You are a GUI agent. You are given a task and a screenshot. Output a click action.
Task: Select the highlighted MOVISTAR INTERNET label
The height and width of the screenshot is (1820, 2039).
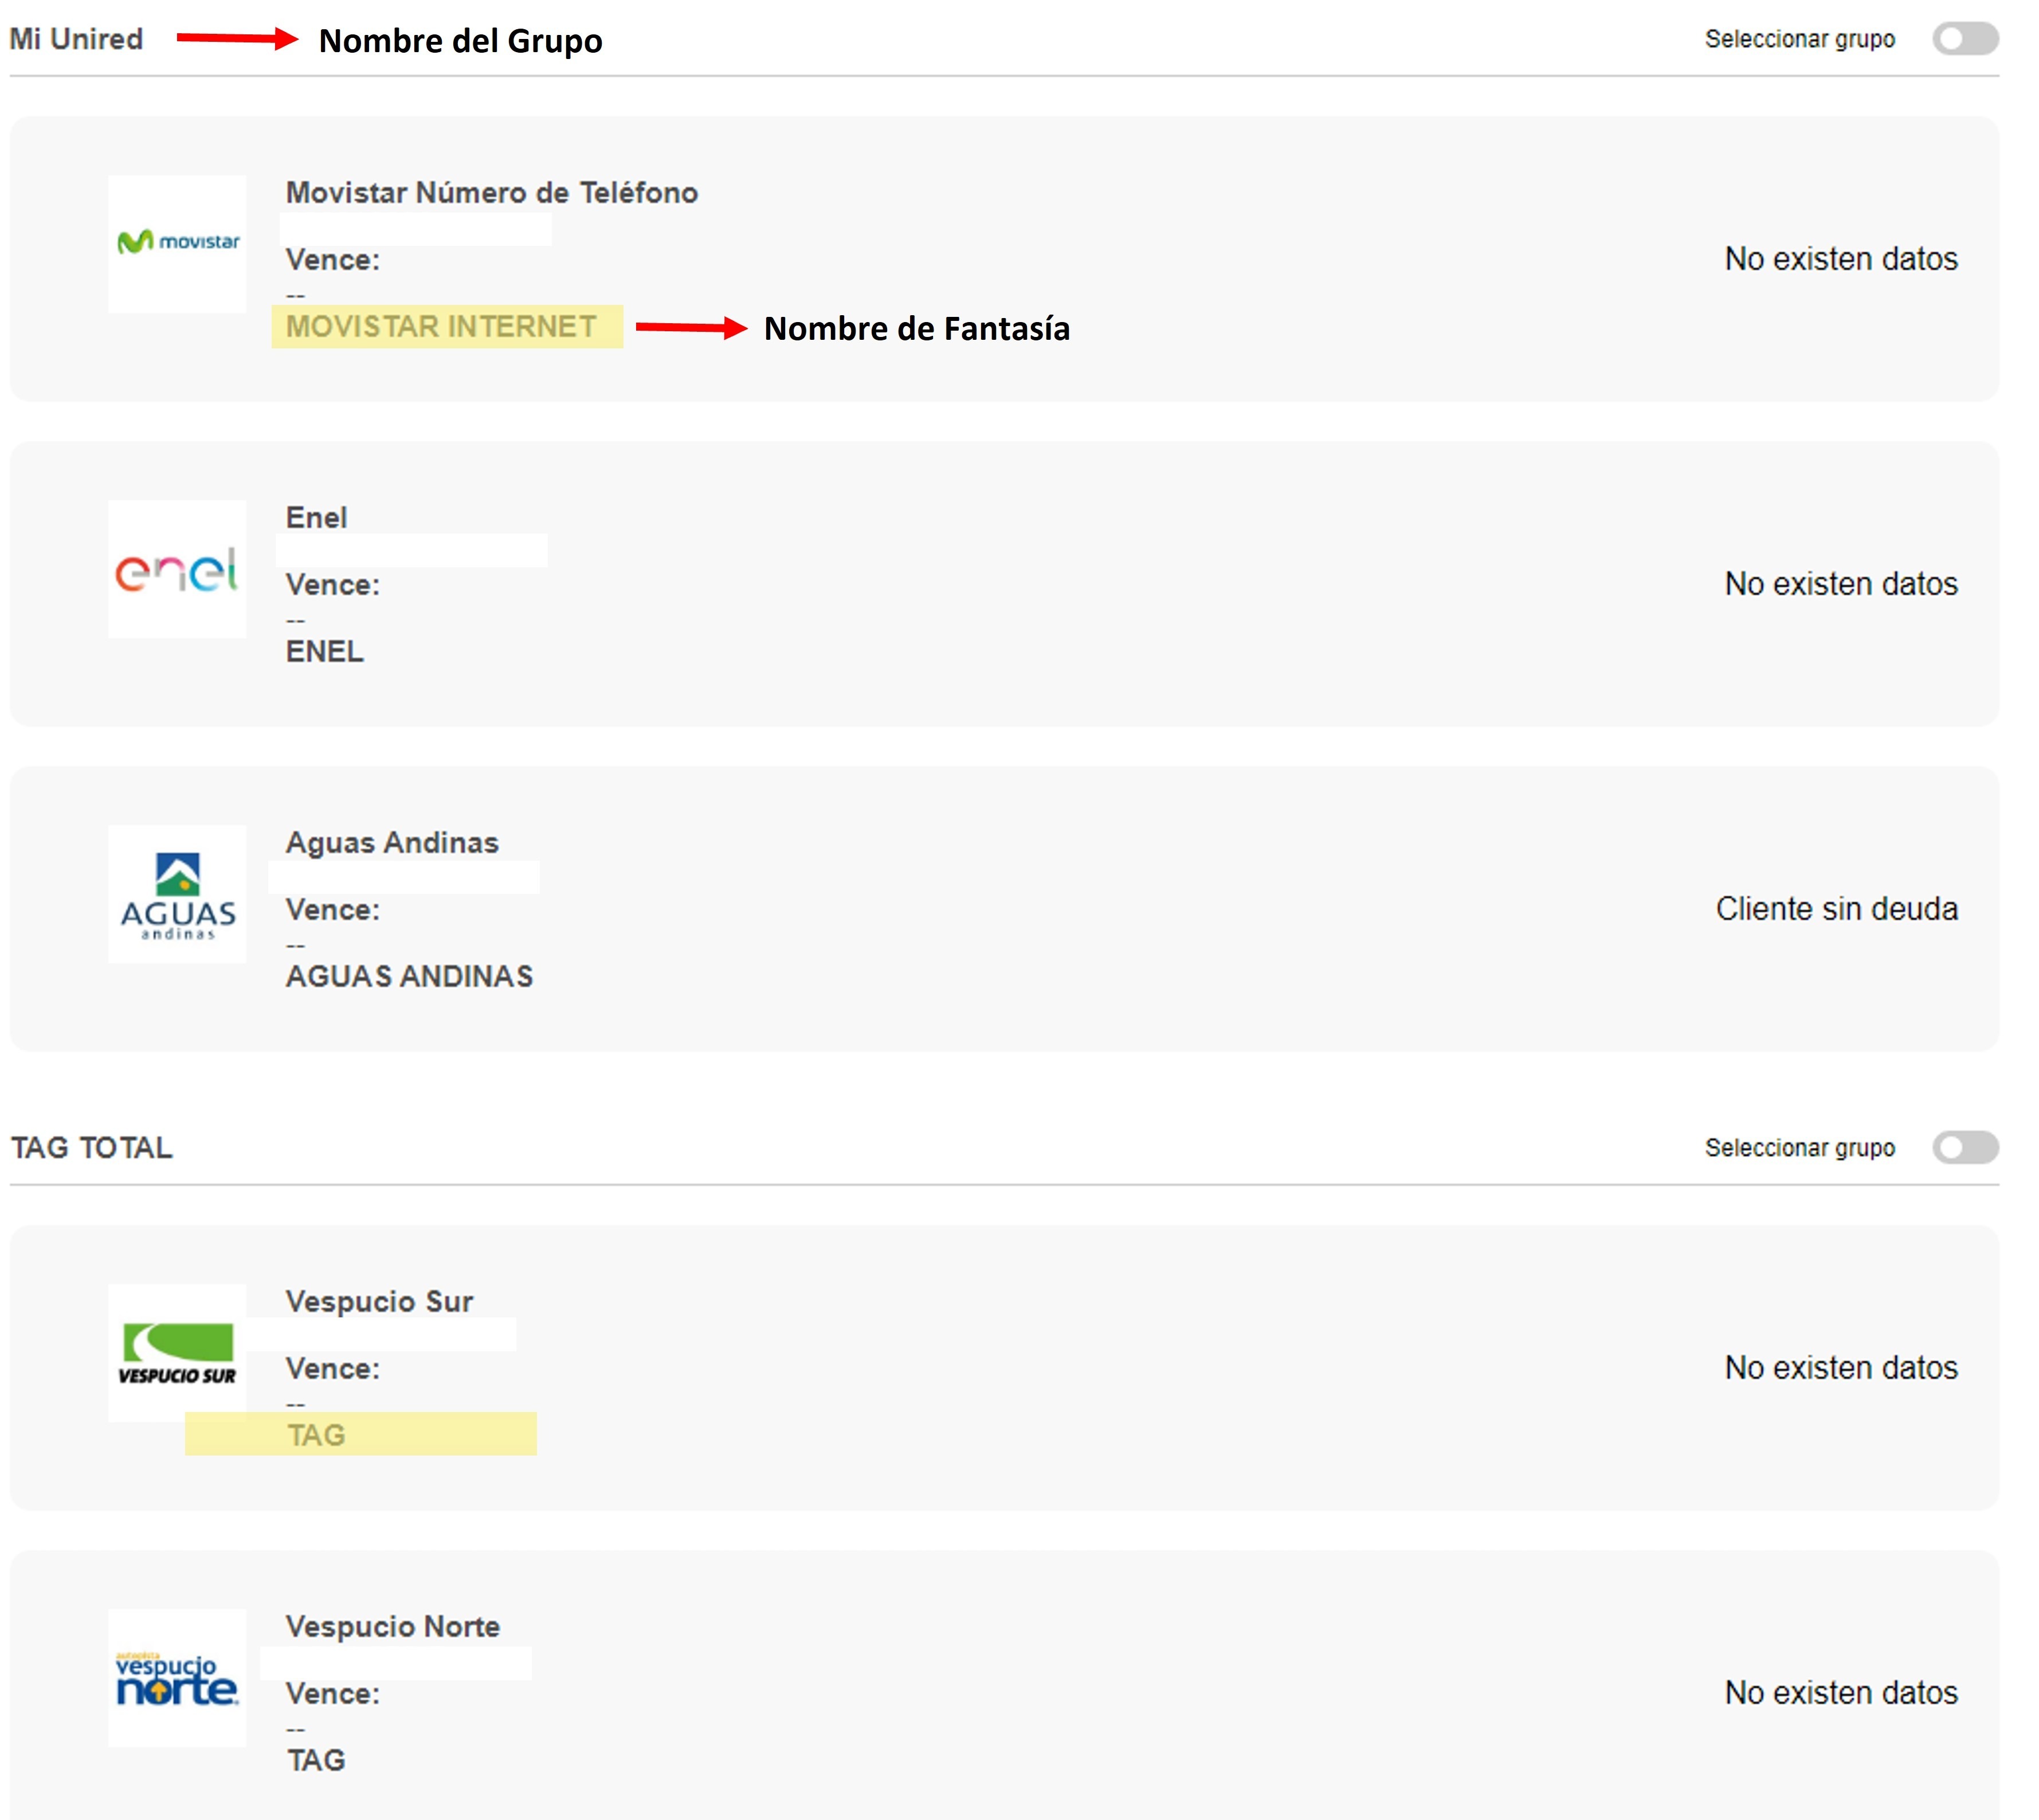(x=441, y=326)
